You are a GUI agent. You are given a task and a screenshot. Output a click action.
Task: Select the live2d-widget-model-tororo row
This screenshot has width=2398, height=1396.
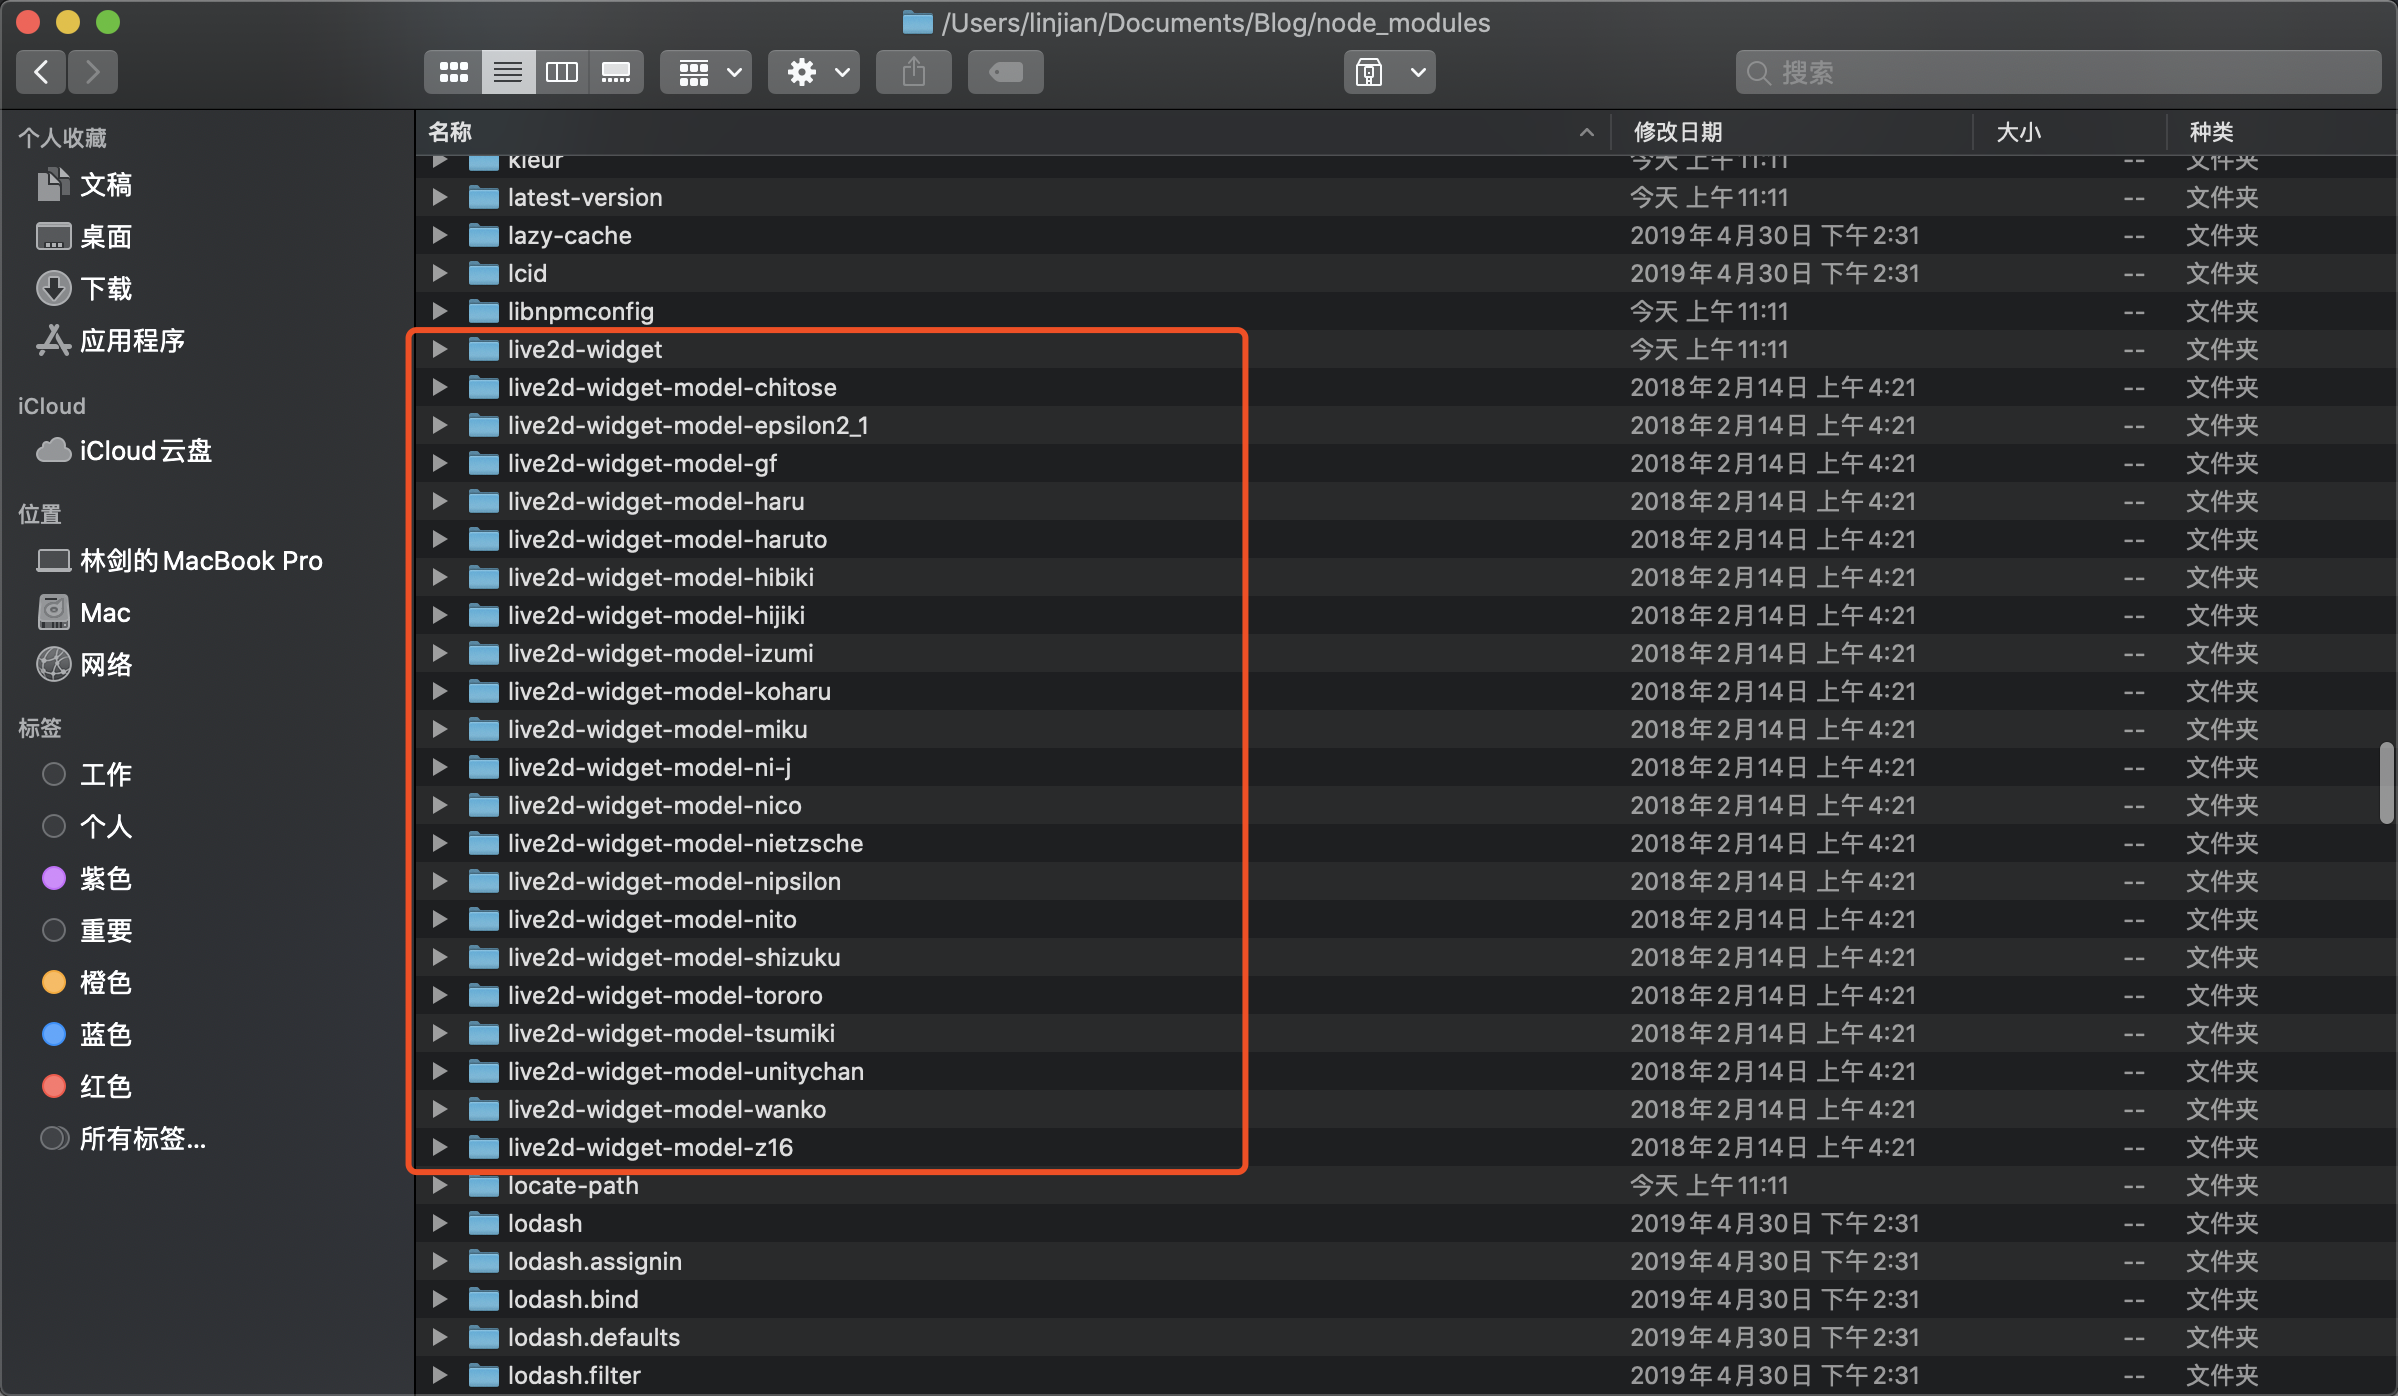1406,995
